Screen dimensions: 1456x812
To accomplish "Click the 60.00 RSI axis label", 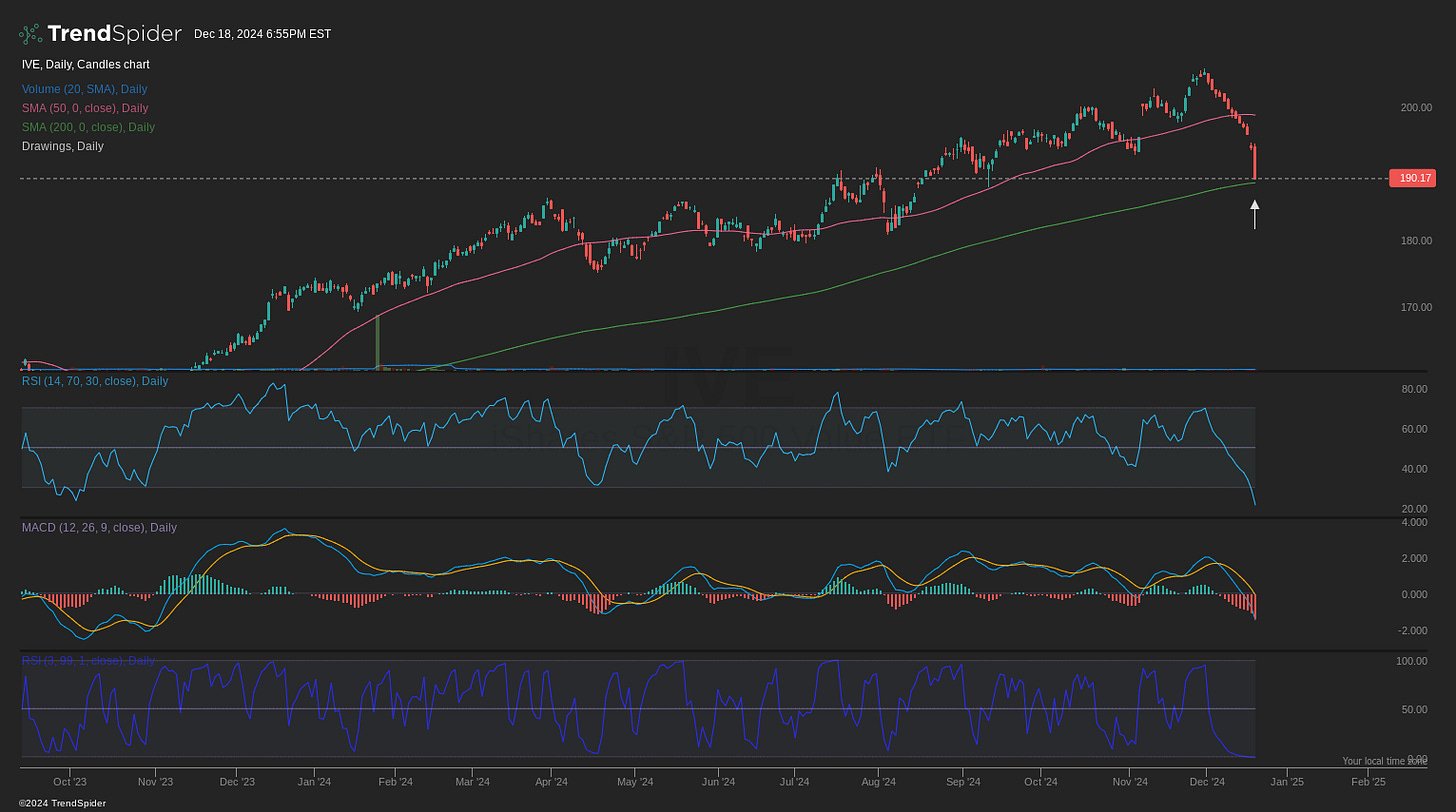I will click(1414, 429).
